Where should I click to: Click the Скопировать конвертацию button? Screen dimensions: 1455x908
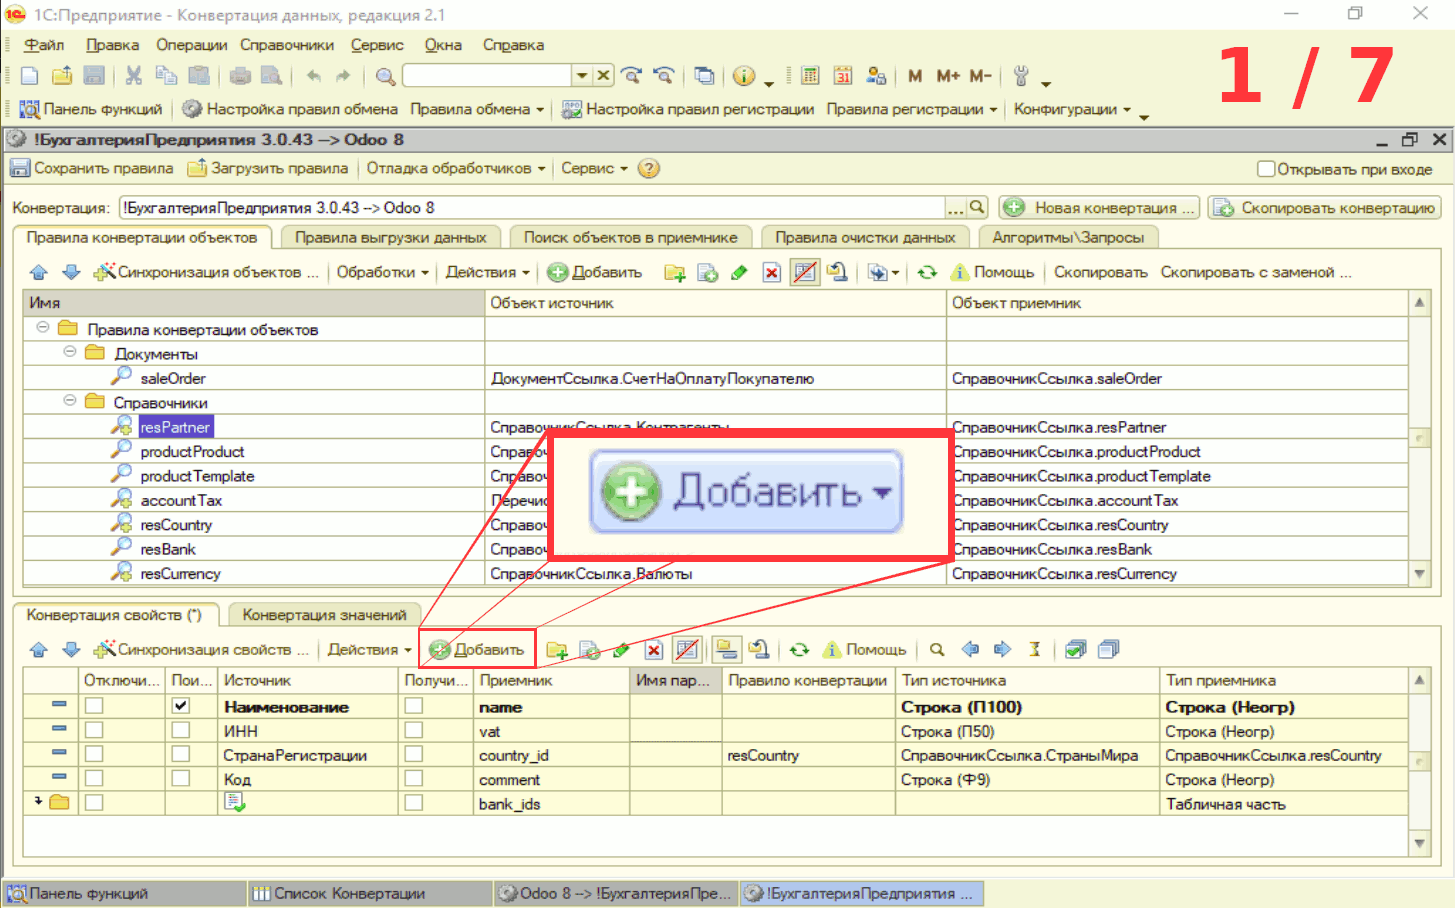tap(1324, 207)
